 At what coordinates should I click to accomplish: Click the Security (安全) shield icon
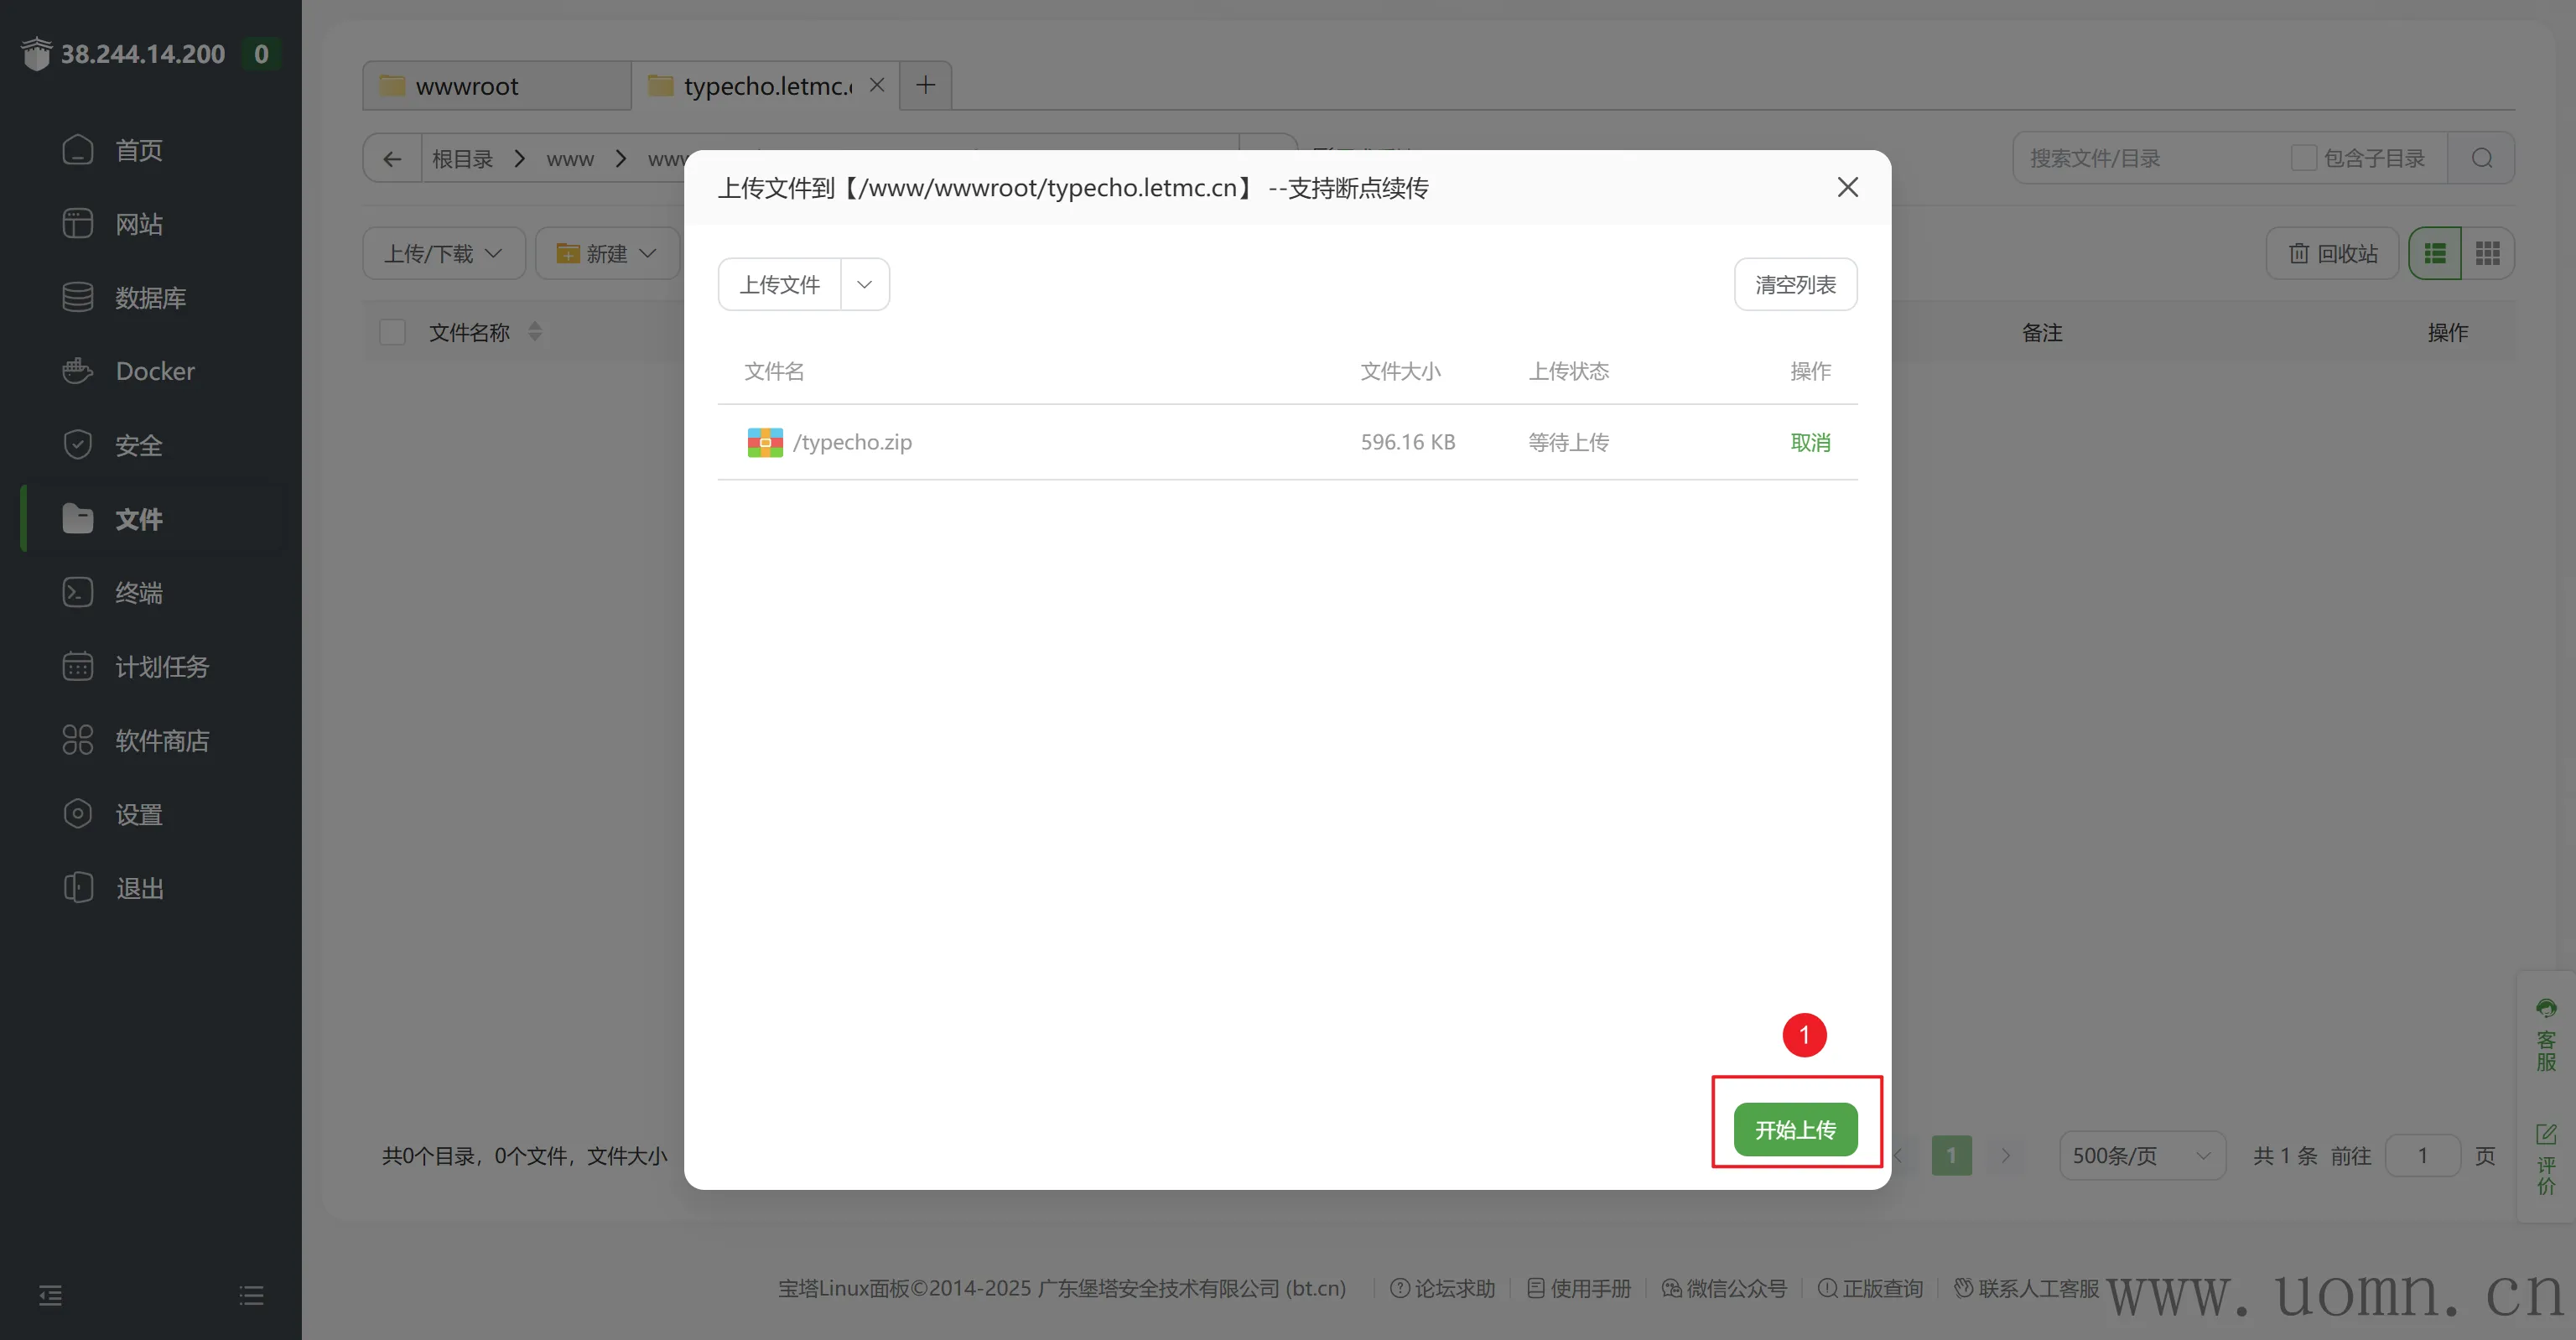coord(77,445)
